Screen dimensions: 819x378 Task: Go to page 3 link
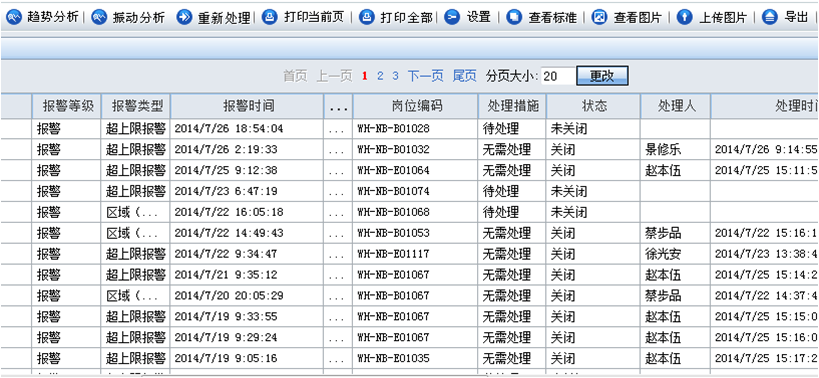pos(395,76)
